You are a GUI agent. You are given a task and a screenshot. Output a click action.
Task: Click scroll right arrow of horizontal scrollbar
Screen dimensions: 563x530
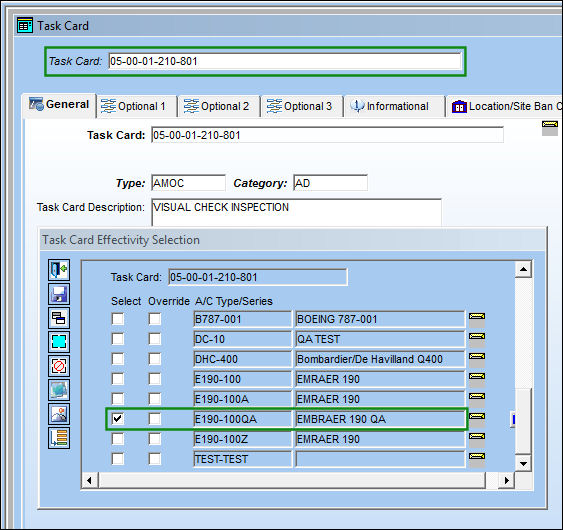coord(506,480)
